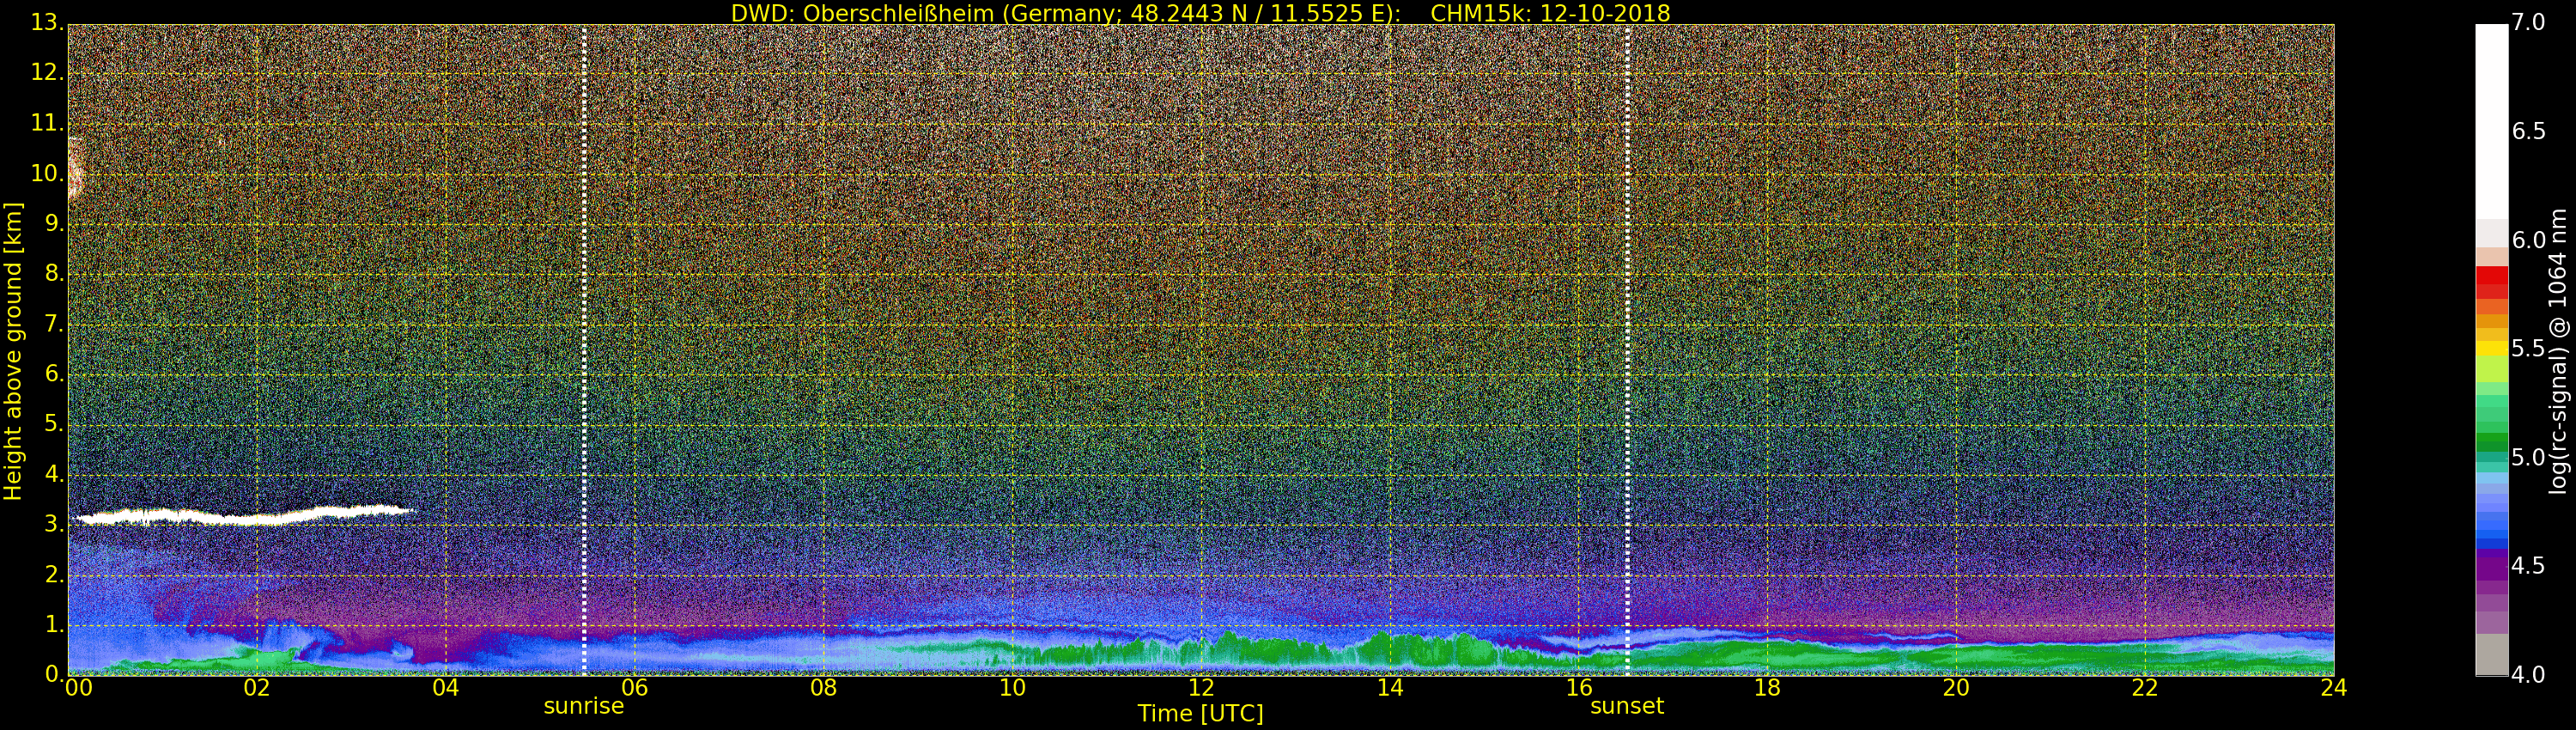Click the '5.5' value on the colorbar
This screenshot has height=730, width=2576.
point(2528,349)
